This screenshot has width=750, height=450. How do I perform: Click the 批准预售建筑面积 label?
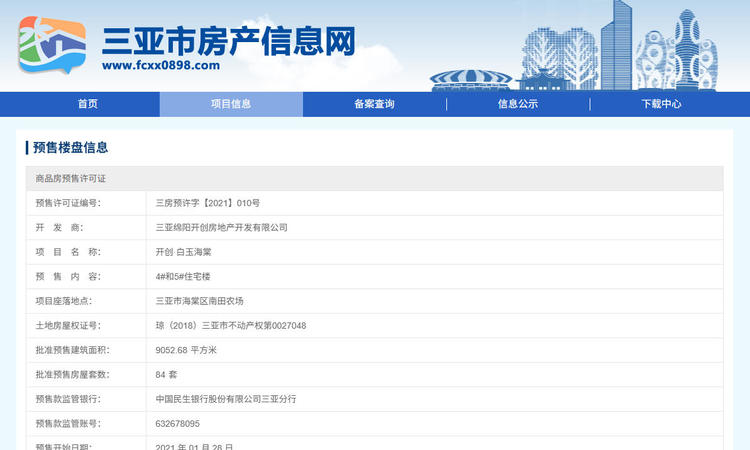click(73, 350)
